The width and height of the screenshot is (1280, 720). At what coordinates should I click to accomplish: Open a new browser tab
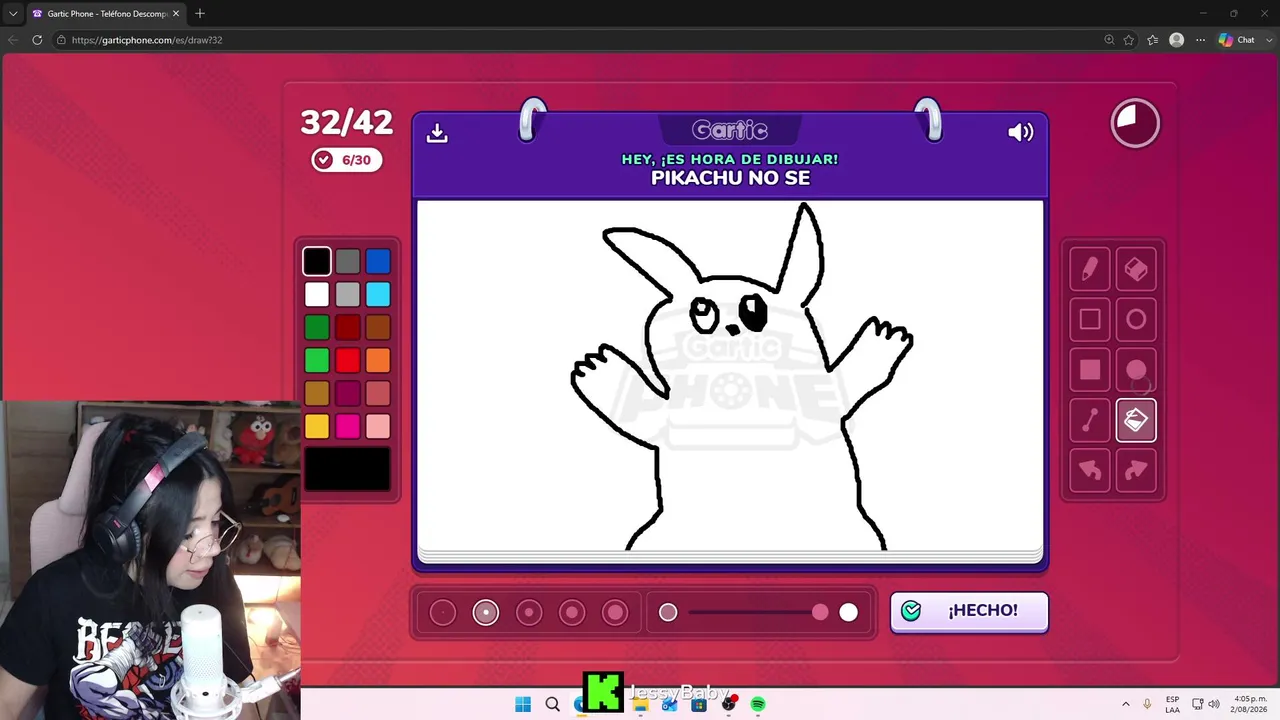[200, 13]
